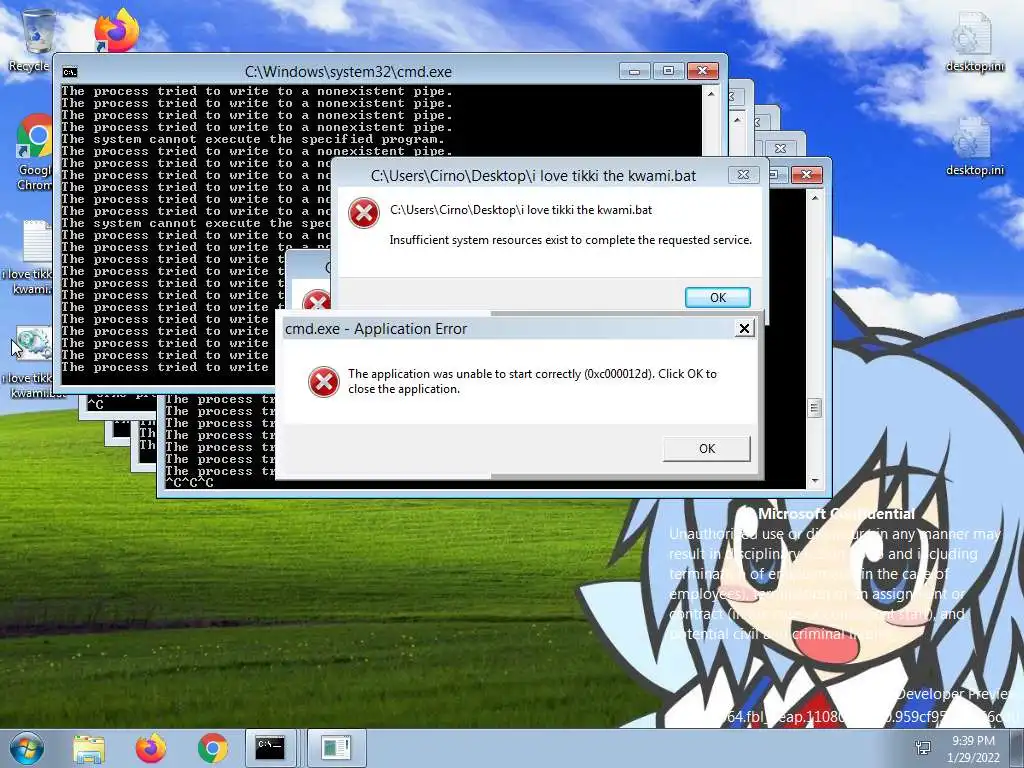Click the '^C^C^C' line in background cmd

(189, 483)
